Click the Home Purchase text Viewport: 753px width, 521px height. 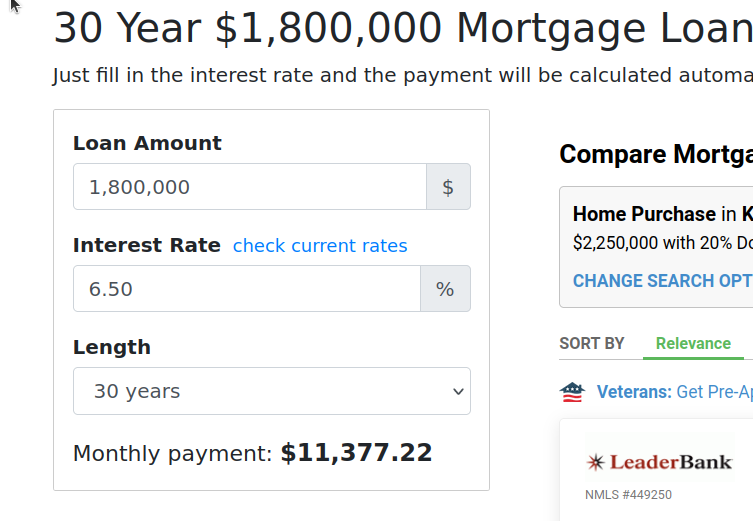tap(644, 214)
